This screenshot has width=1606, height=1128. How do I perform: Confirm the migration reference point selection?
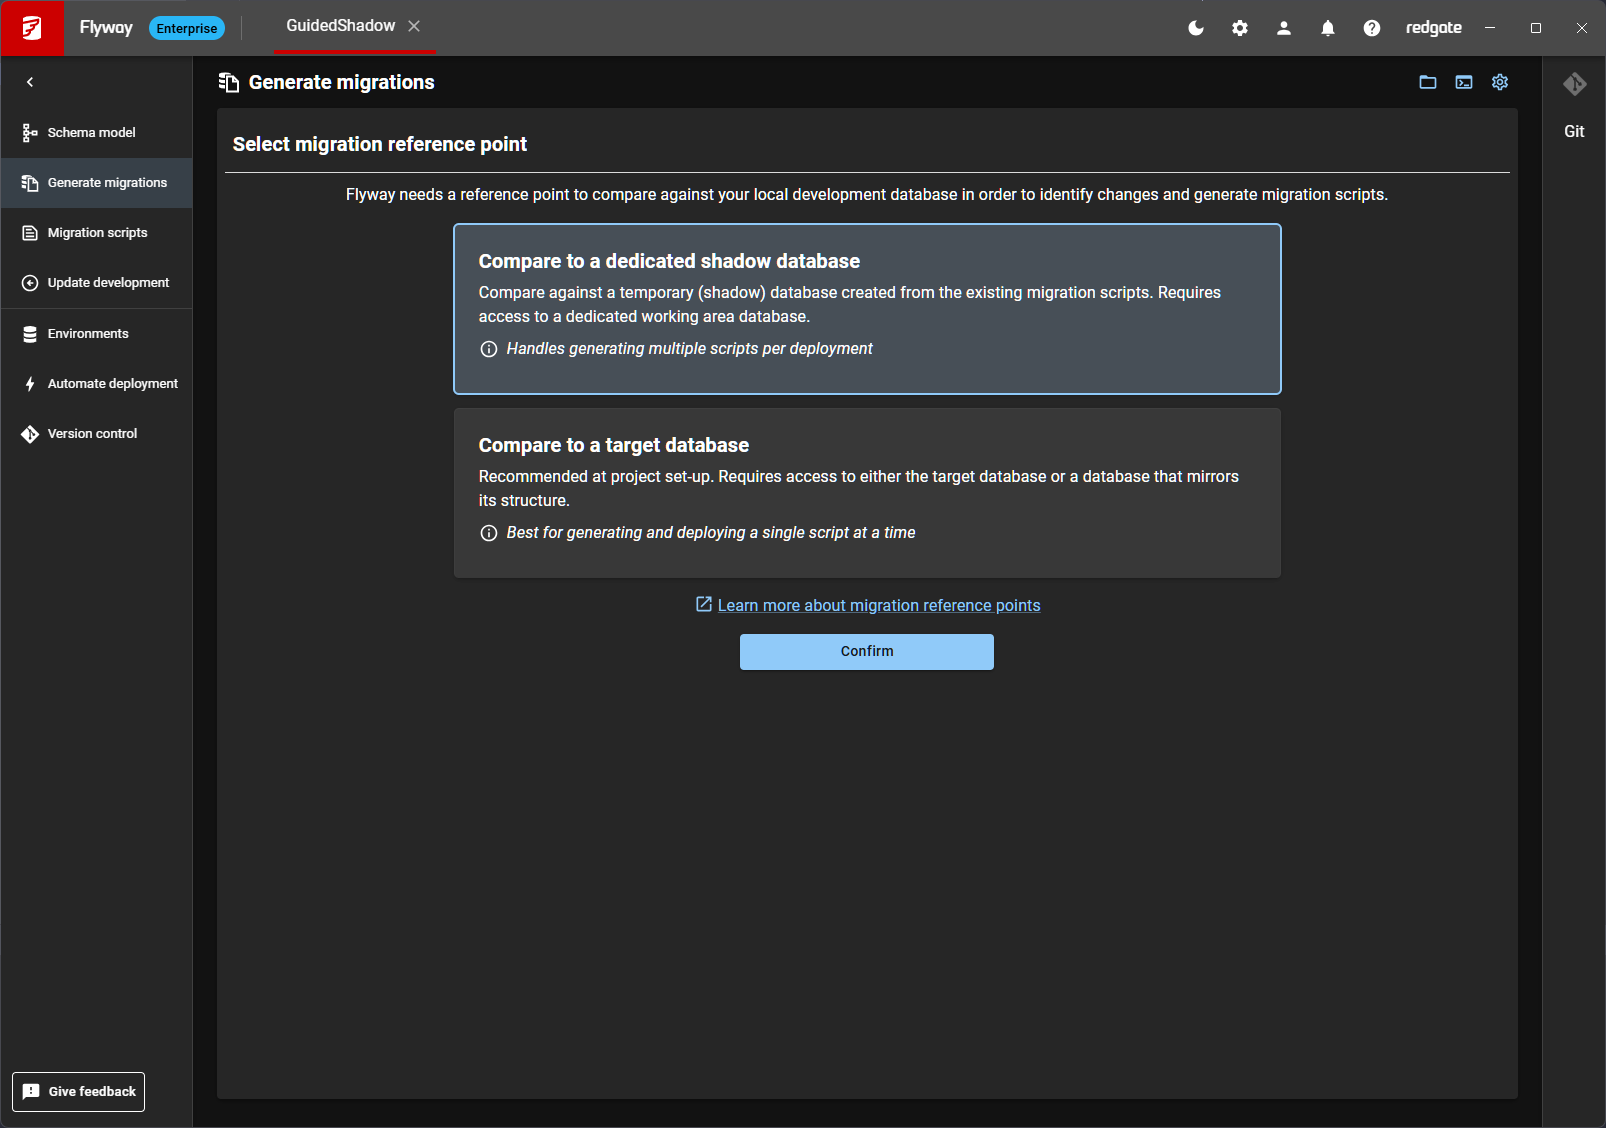pyautogui.click(x=866, y=651)
